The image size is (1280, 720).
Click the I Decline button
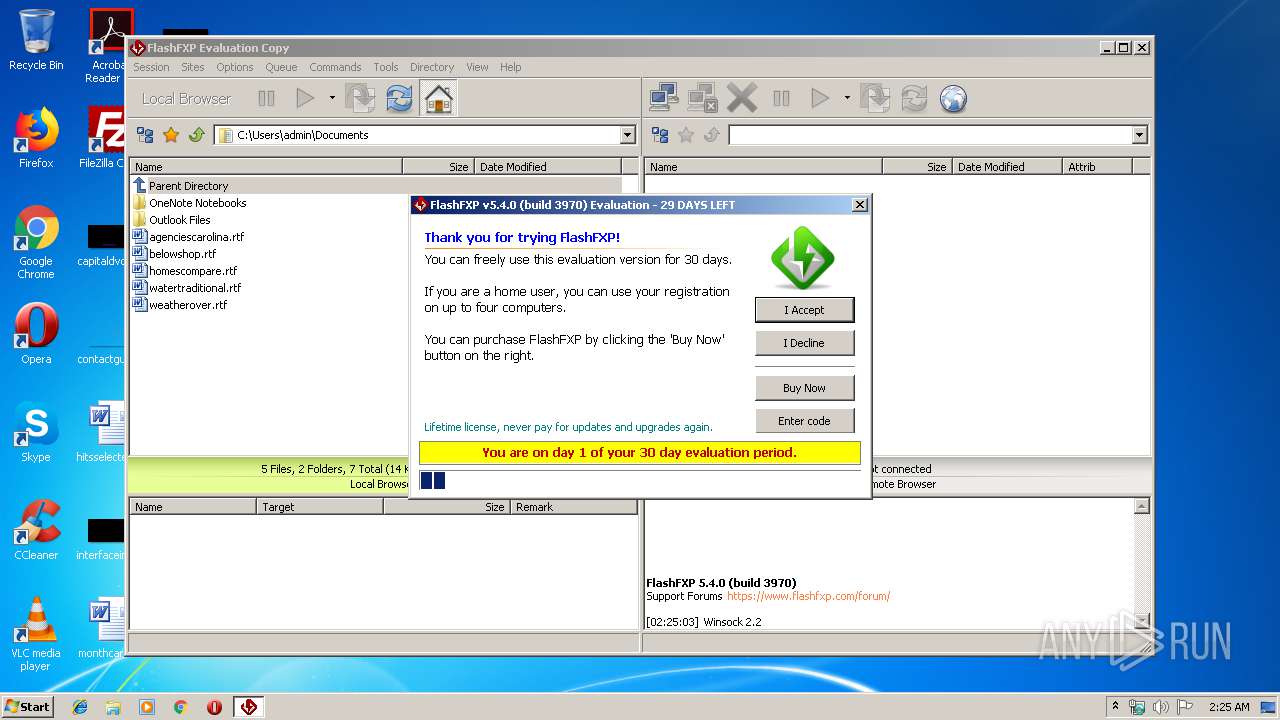[804, 343]
